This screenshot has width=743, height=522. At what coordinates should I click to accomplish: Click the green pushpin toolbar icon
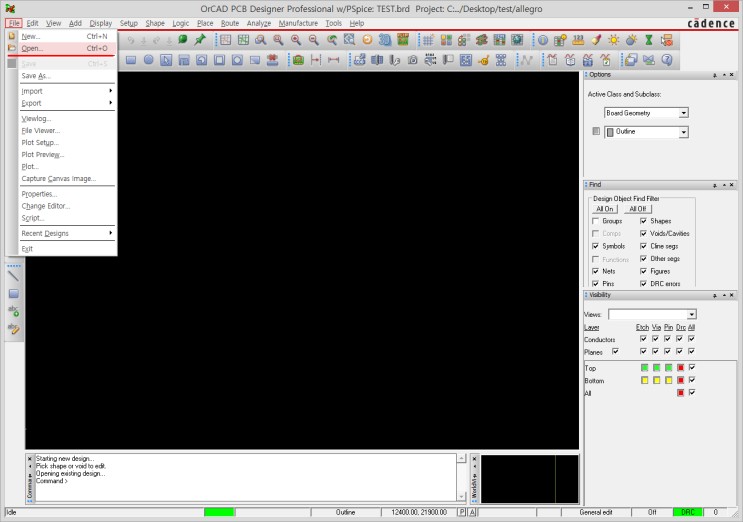tap(200, 40)
